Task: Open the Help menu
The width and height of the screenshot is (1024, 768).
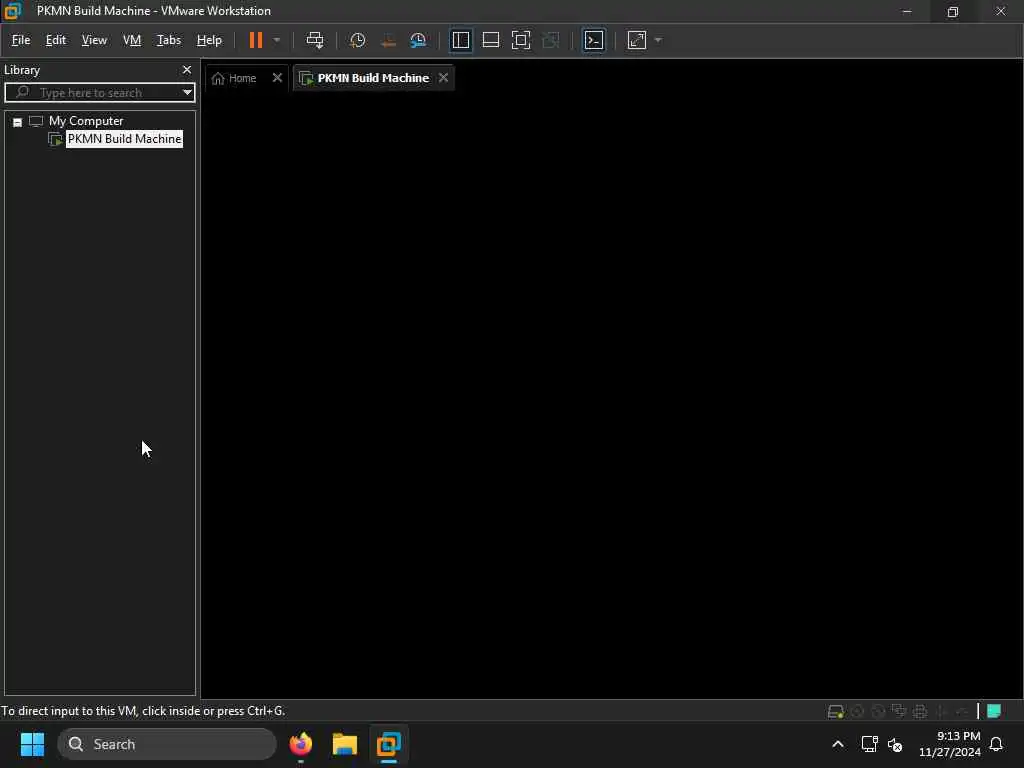Action: (x=209, y=40)
